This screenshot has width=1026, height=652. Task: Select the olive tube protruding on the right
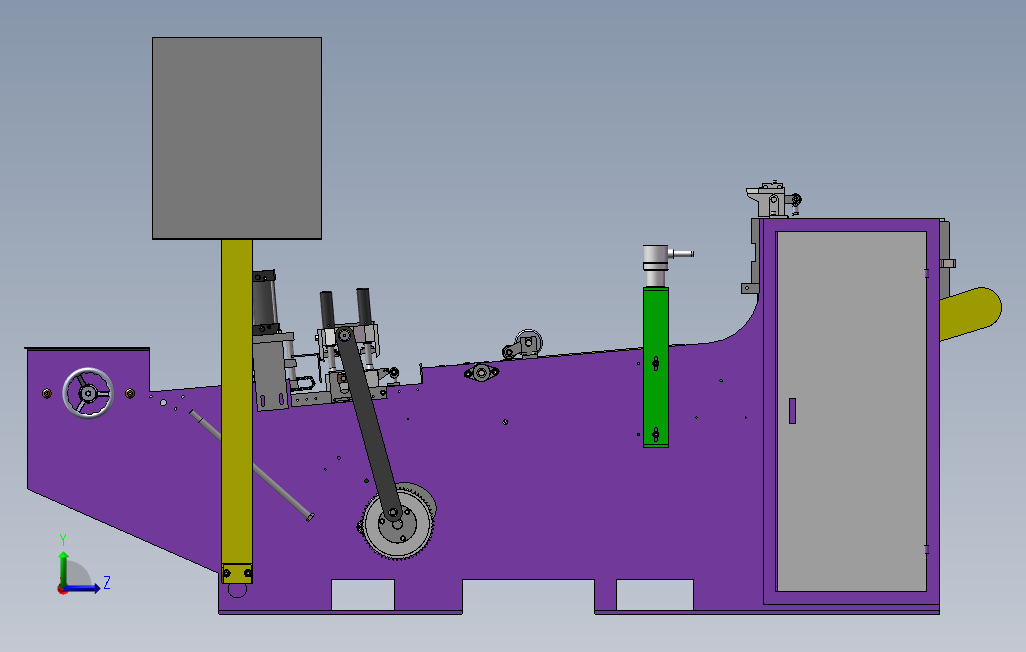(971, 313)
